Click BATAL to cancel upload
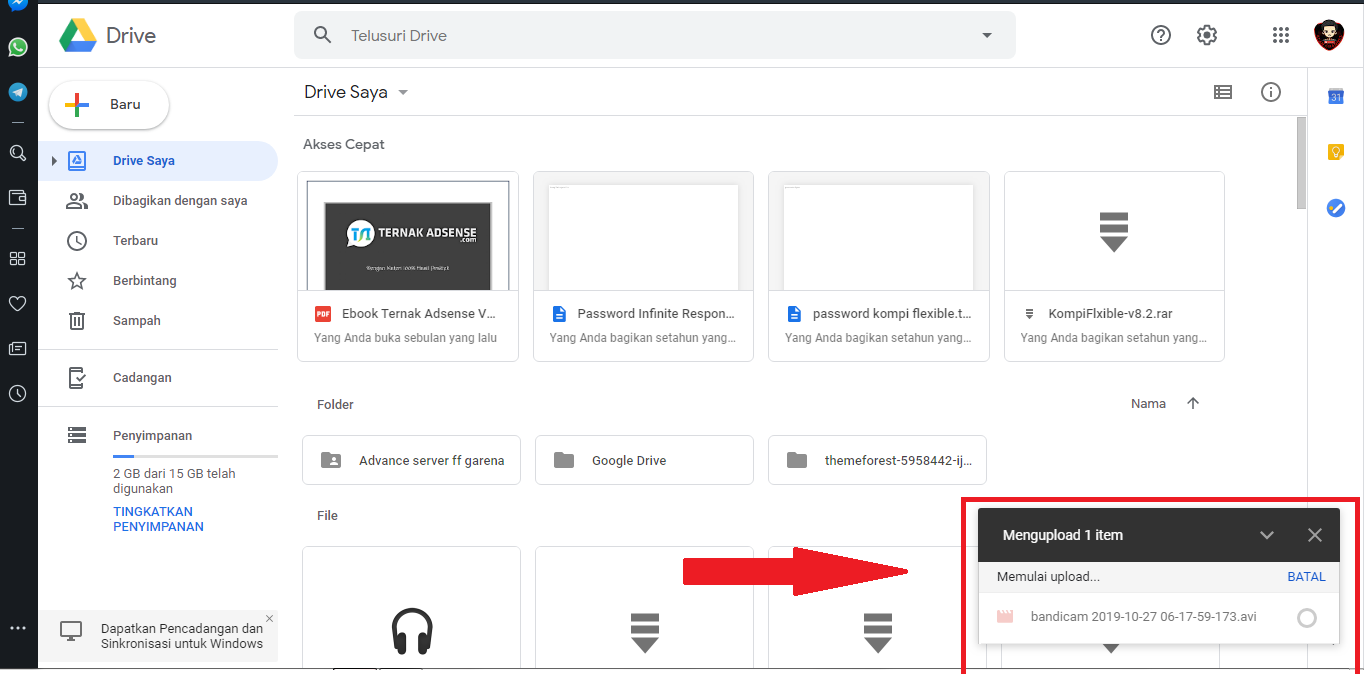The width and height of the screenshot is (1366, 674). point(1306,577)
